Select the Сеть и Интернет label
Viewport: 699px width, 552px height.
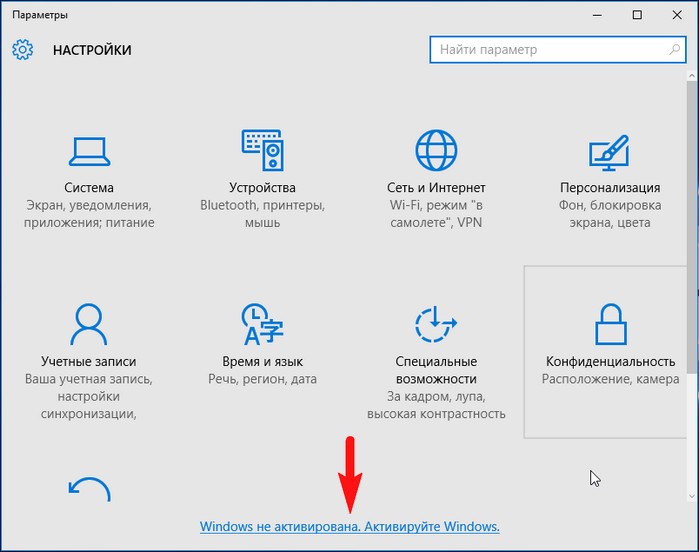436,188
